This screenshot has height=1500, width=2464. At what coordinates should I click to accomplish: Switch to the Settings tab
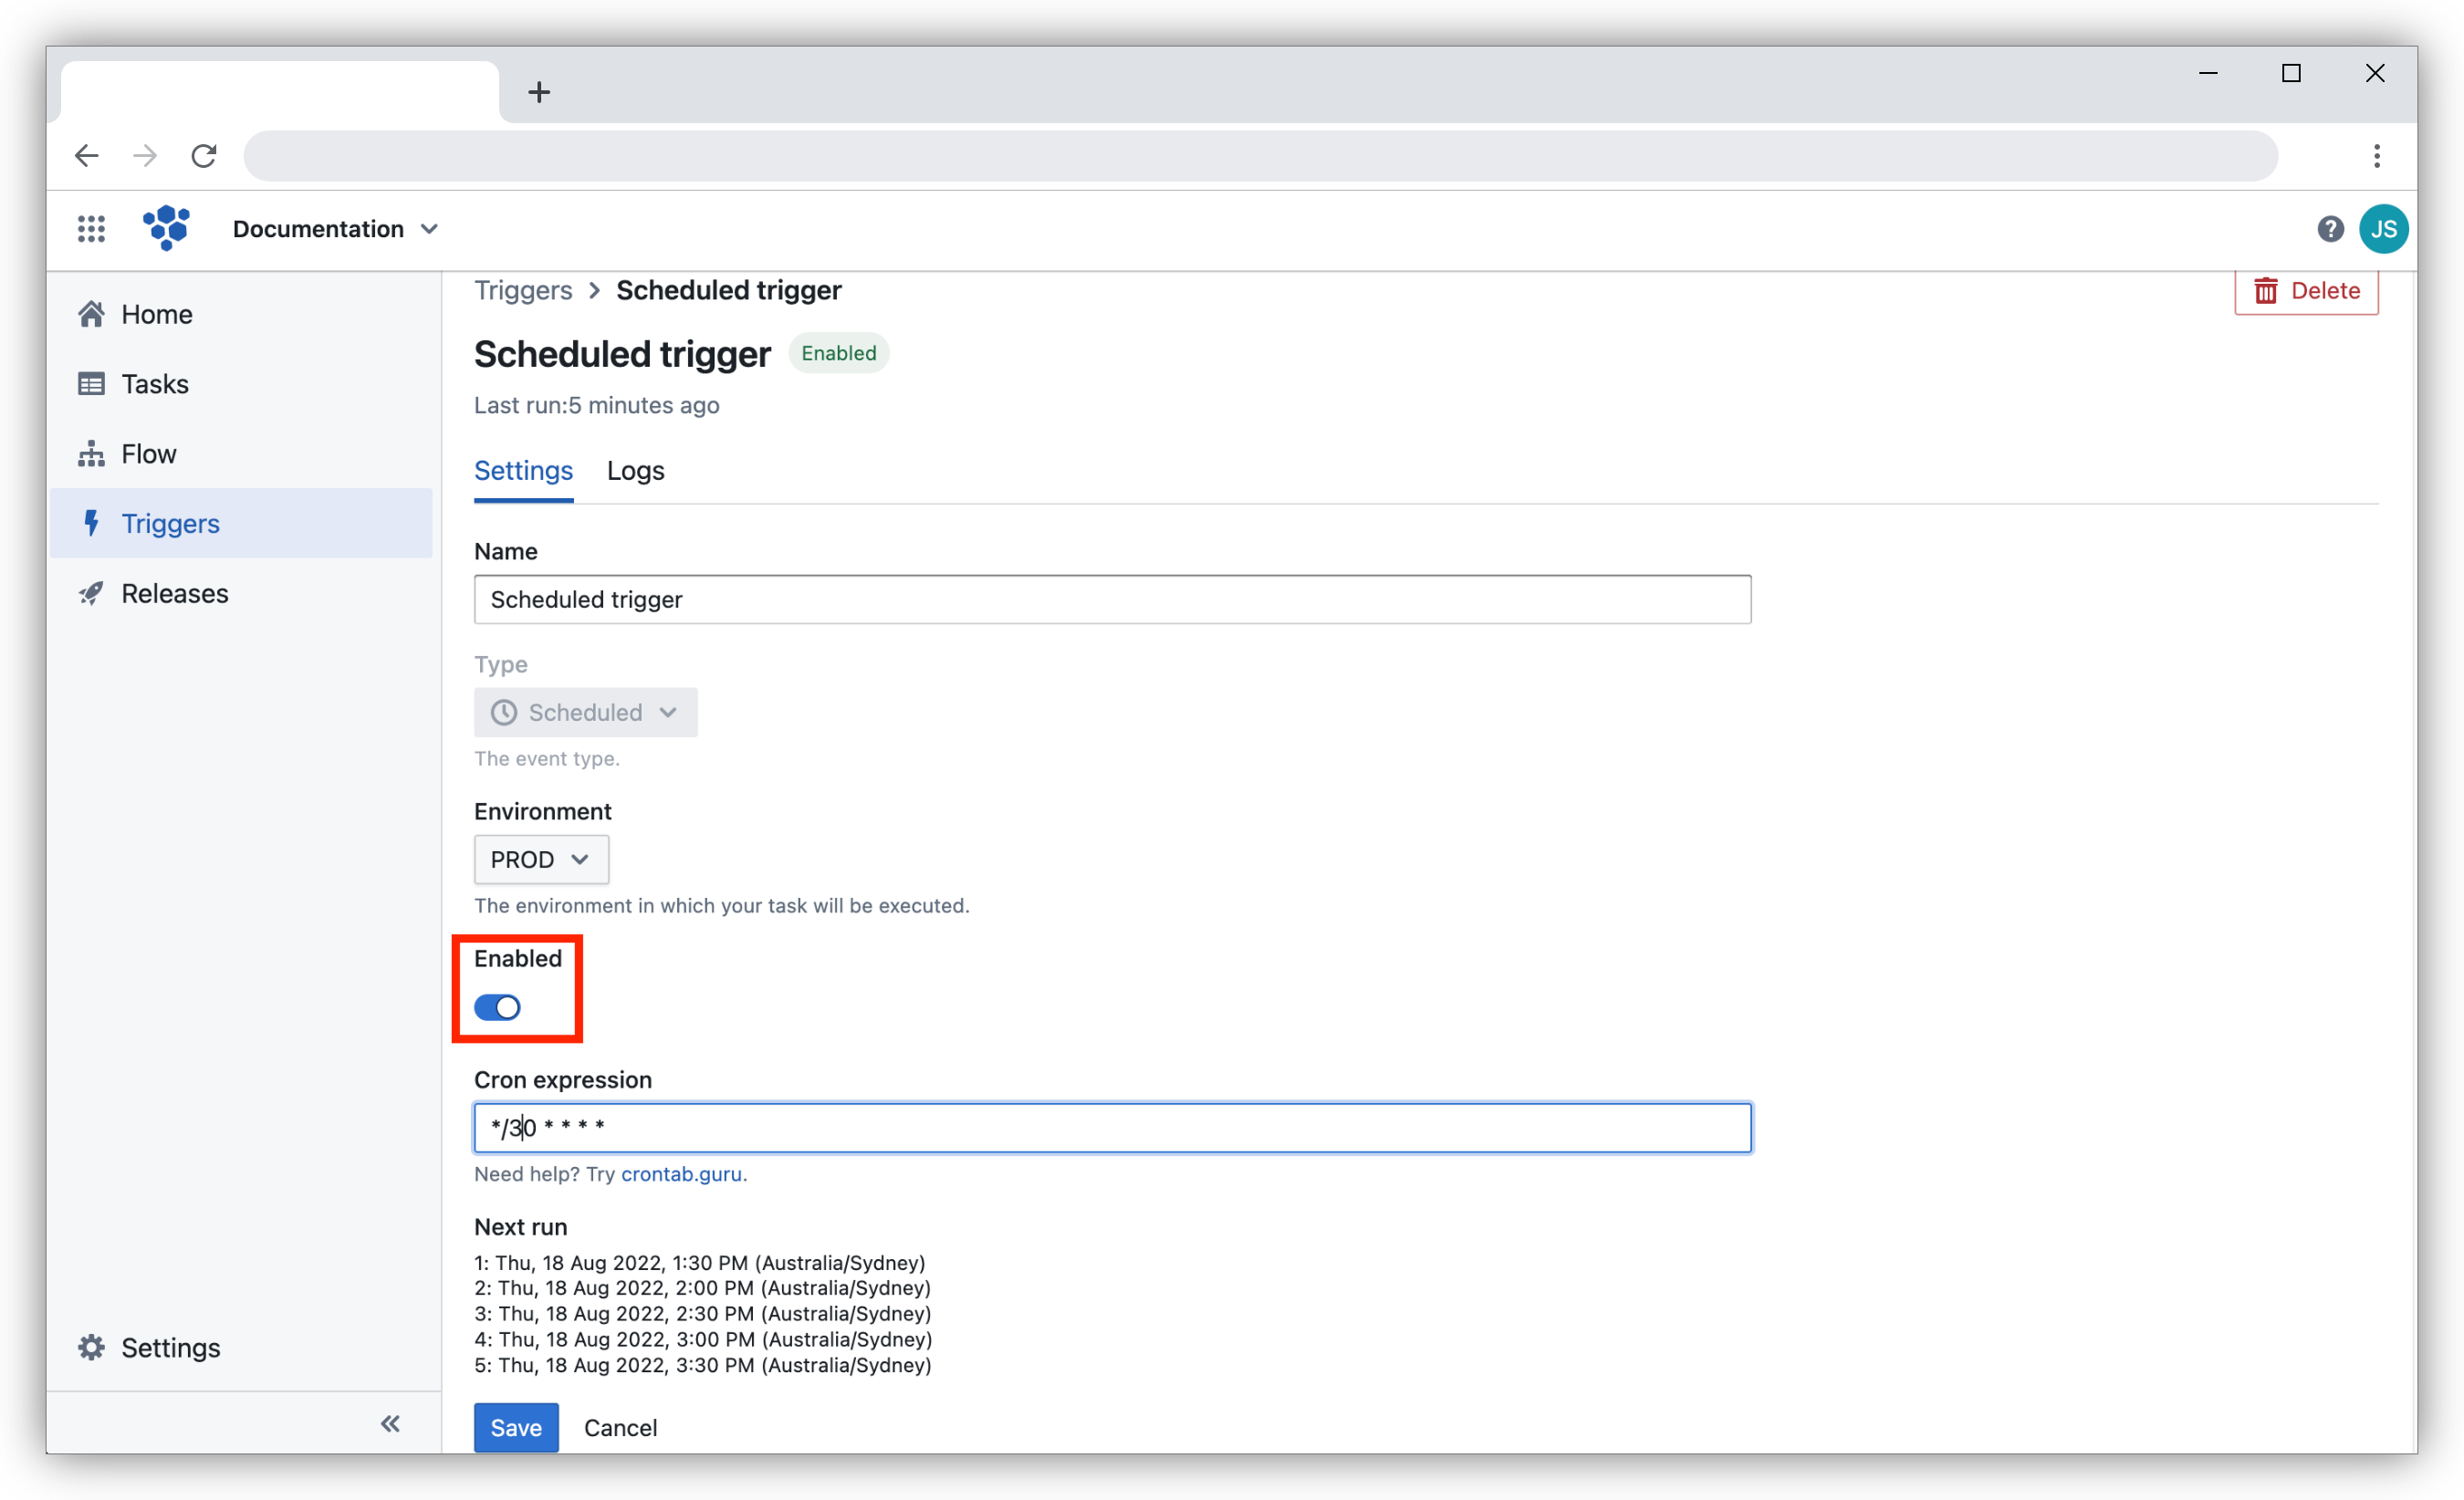pos(521,470)
